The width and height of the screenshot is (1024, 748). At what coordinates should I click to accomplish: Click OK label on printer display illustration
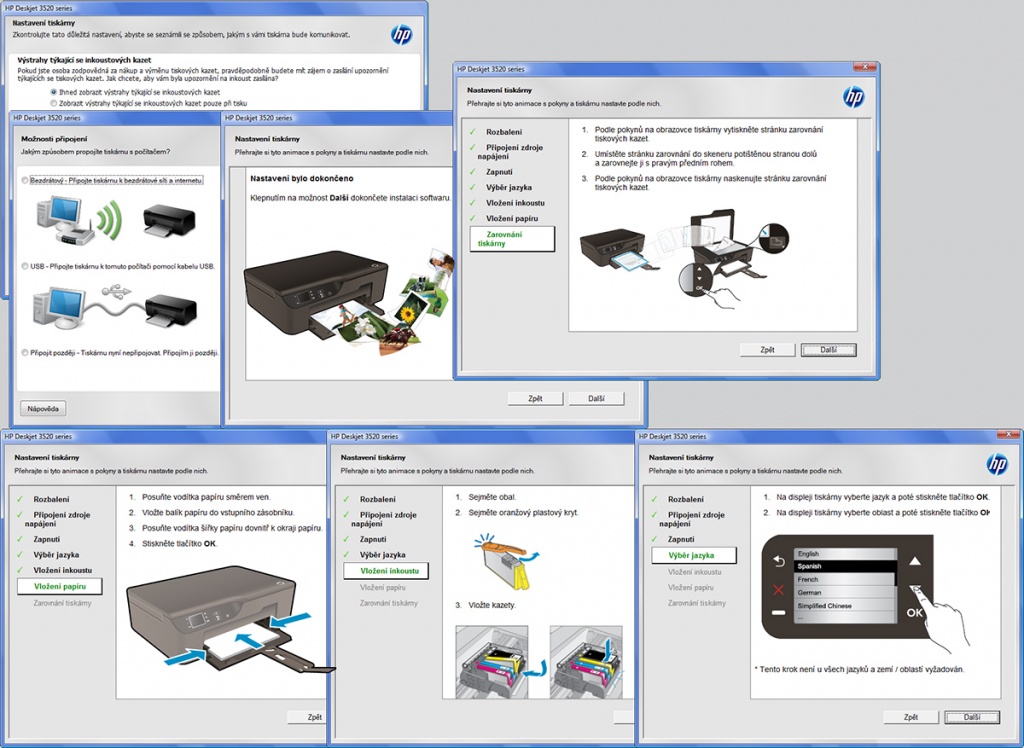tap(914, 612)
